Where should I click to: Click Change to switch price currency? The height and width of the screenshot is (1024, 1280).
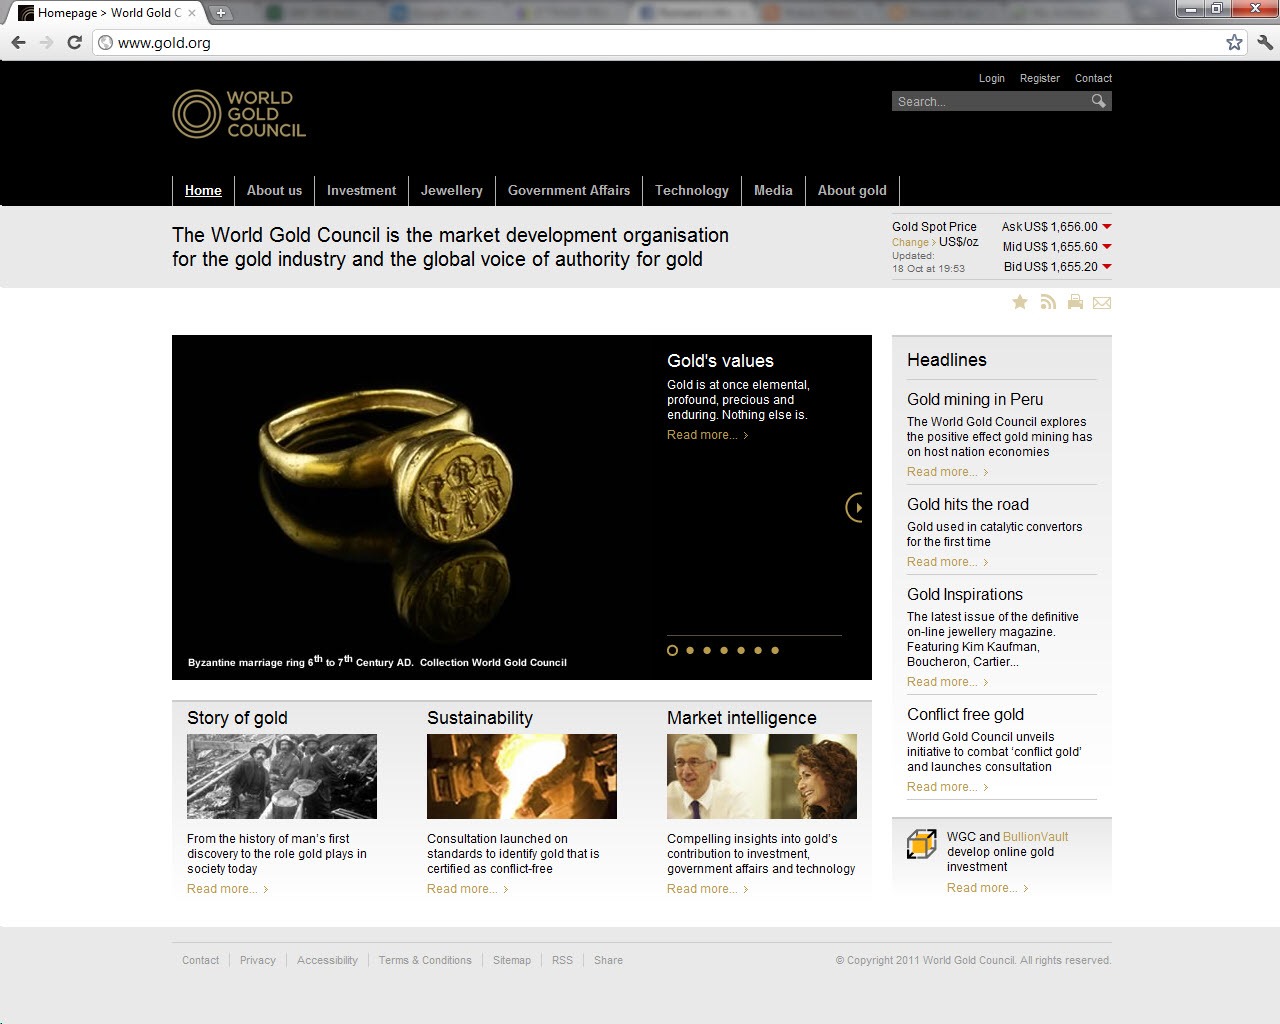910,242
